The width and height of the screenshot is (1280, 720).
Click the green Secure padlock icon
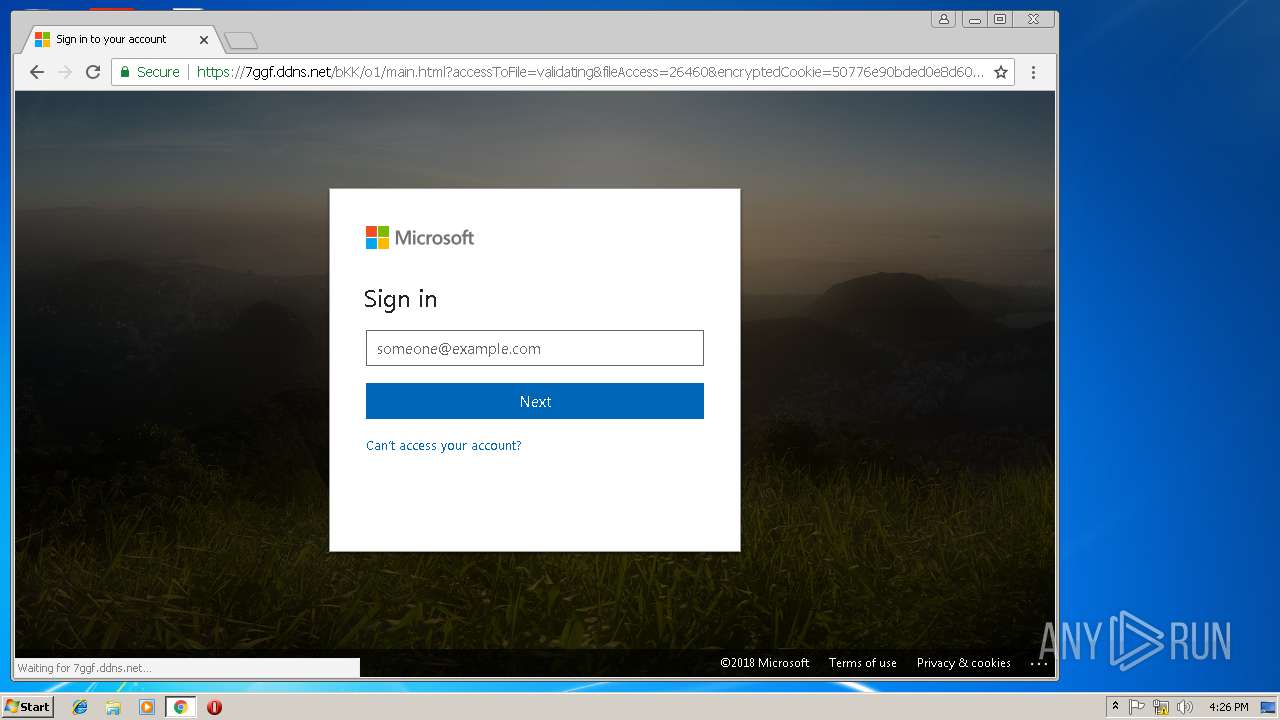125,72
